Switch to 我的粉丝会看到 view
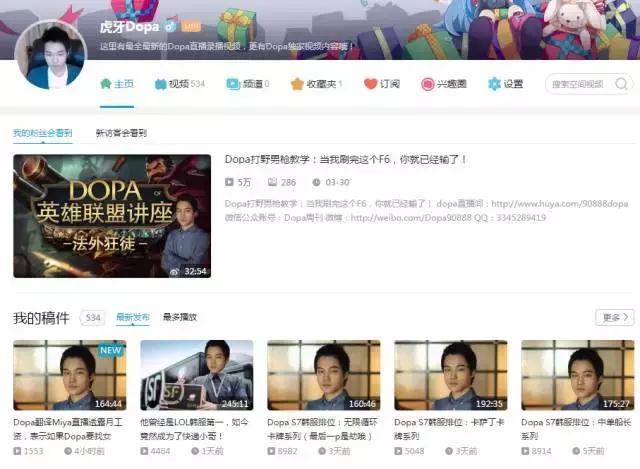The image size is (640, 469). click(43, 132)
